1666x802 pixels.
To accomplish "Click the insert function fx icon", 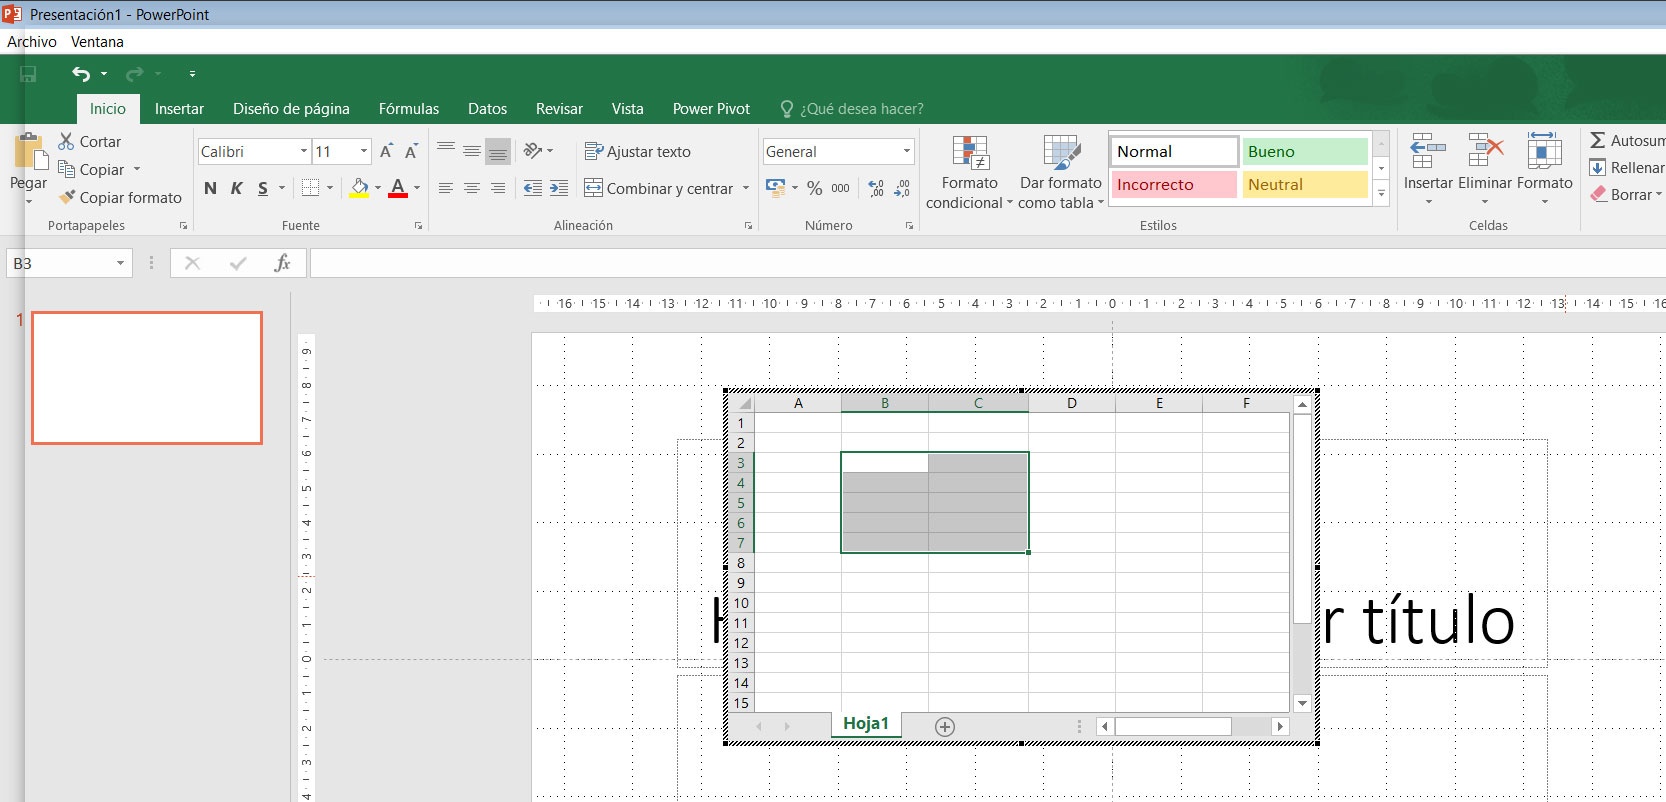I will pos(282,263).
